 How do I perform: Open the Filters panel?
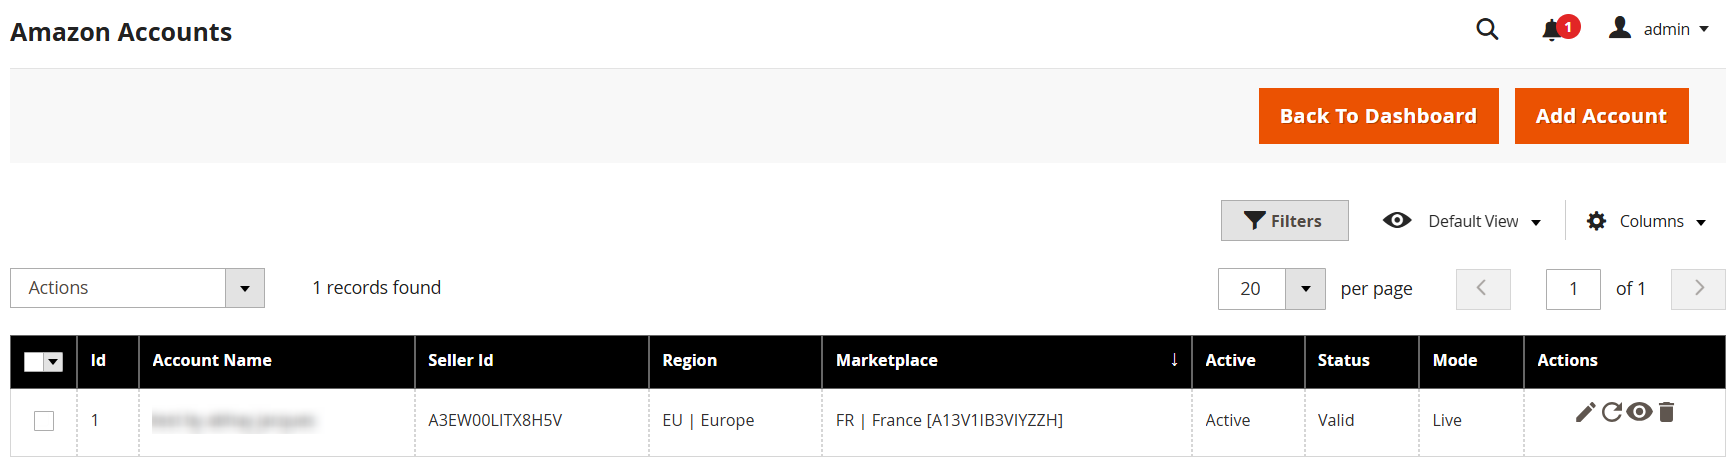point(1284,221)
